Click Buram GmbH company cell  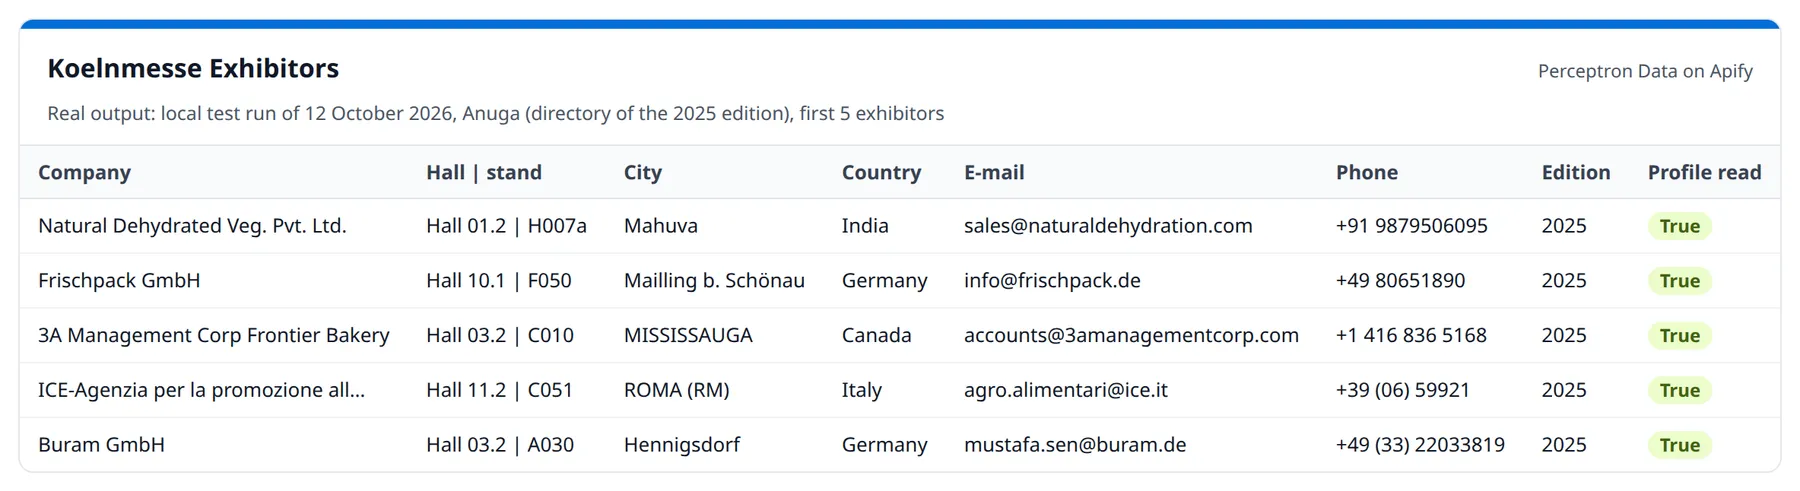pos(101,445)
